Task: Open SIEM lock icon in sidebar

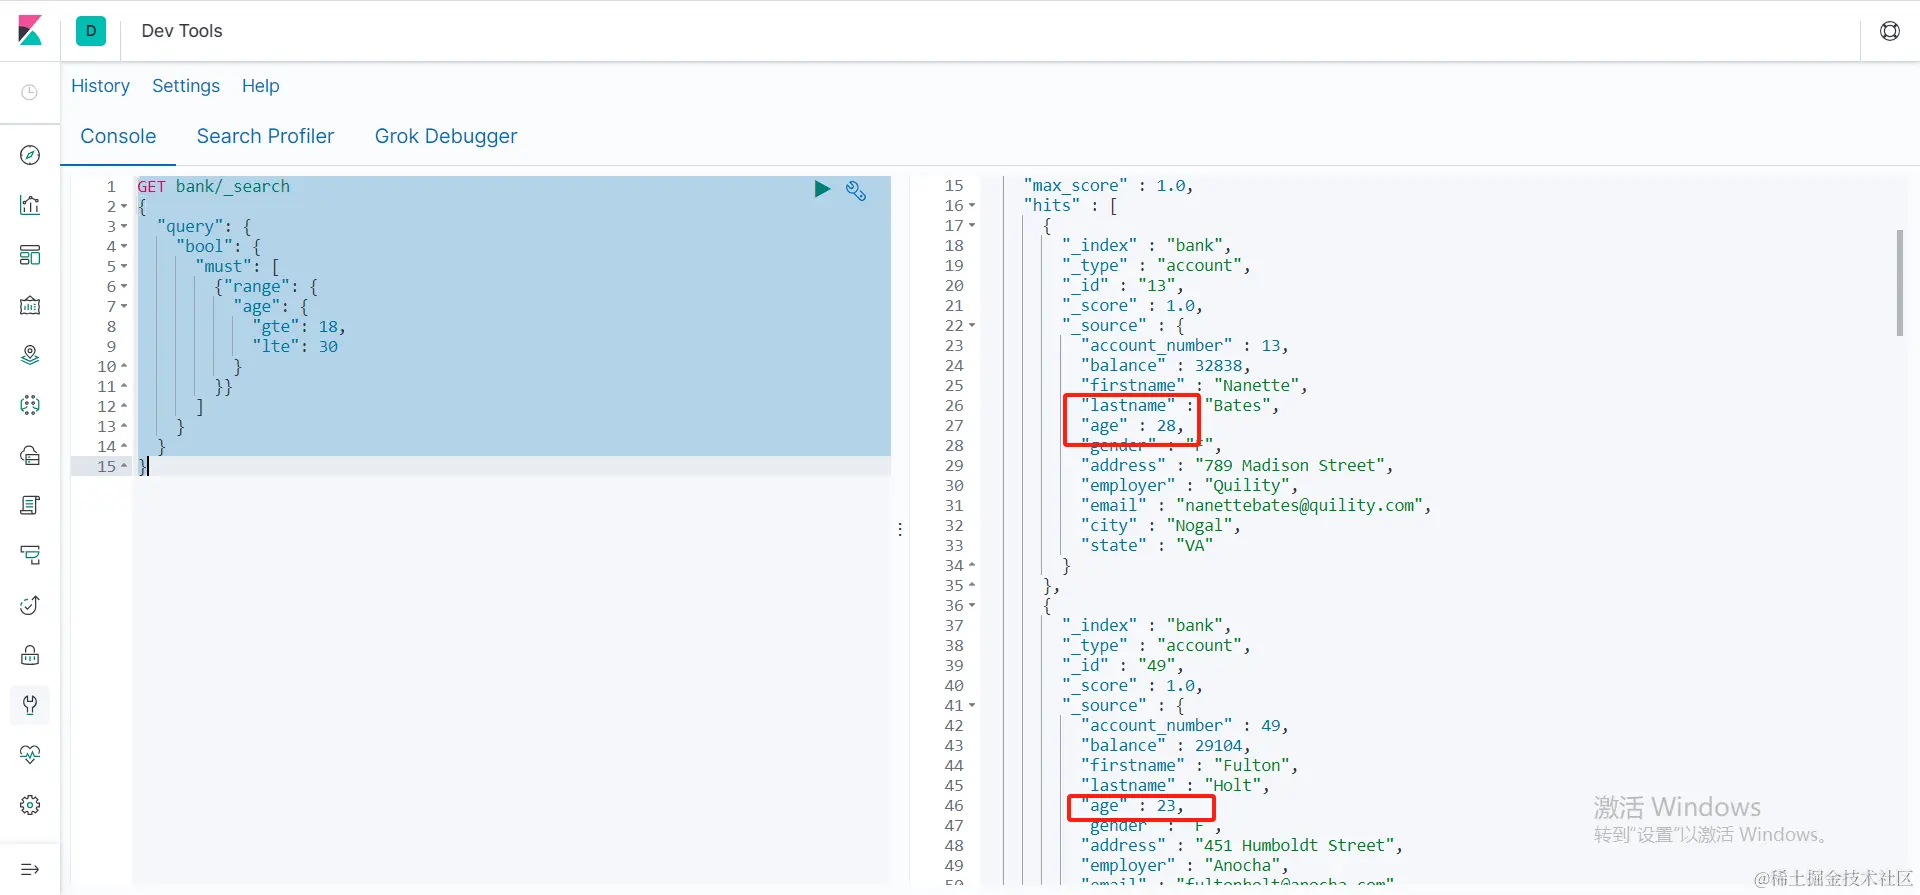Action: click(x=30, y=655)
